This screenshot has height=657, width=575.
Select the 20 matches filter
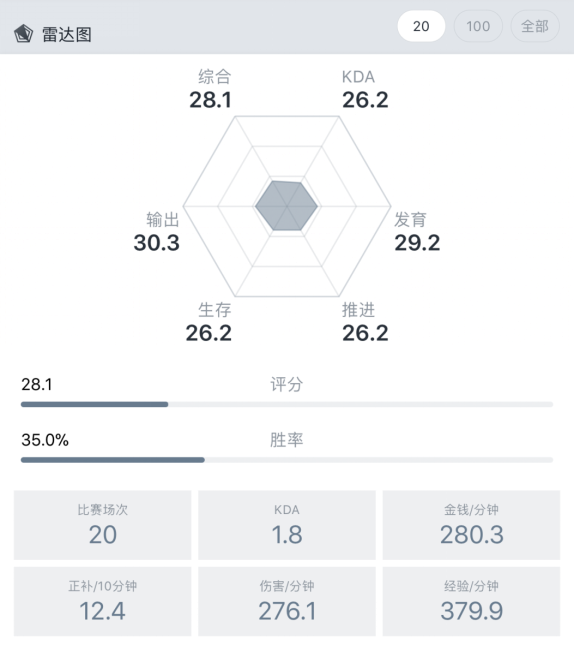(421, 26)
